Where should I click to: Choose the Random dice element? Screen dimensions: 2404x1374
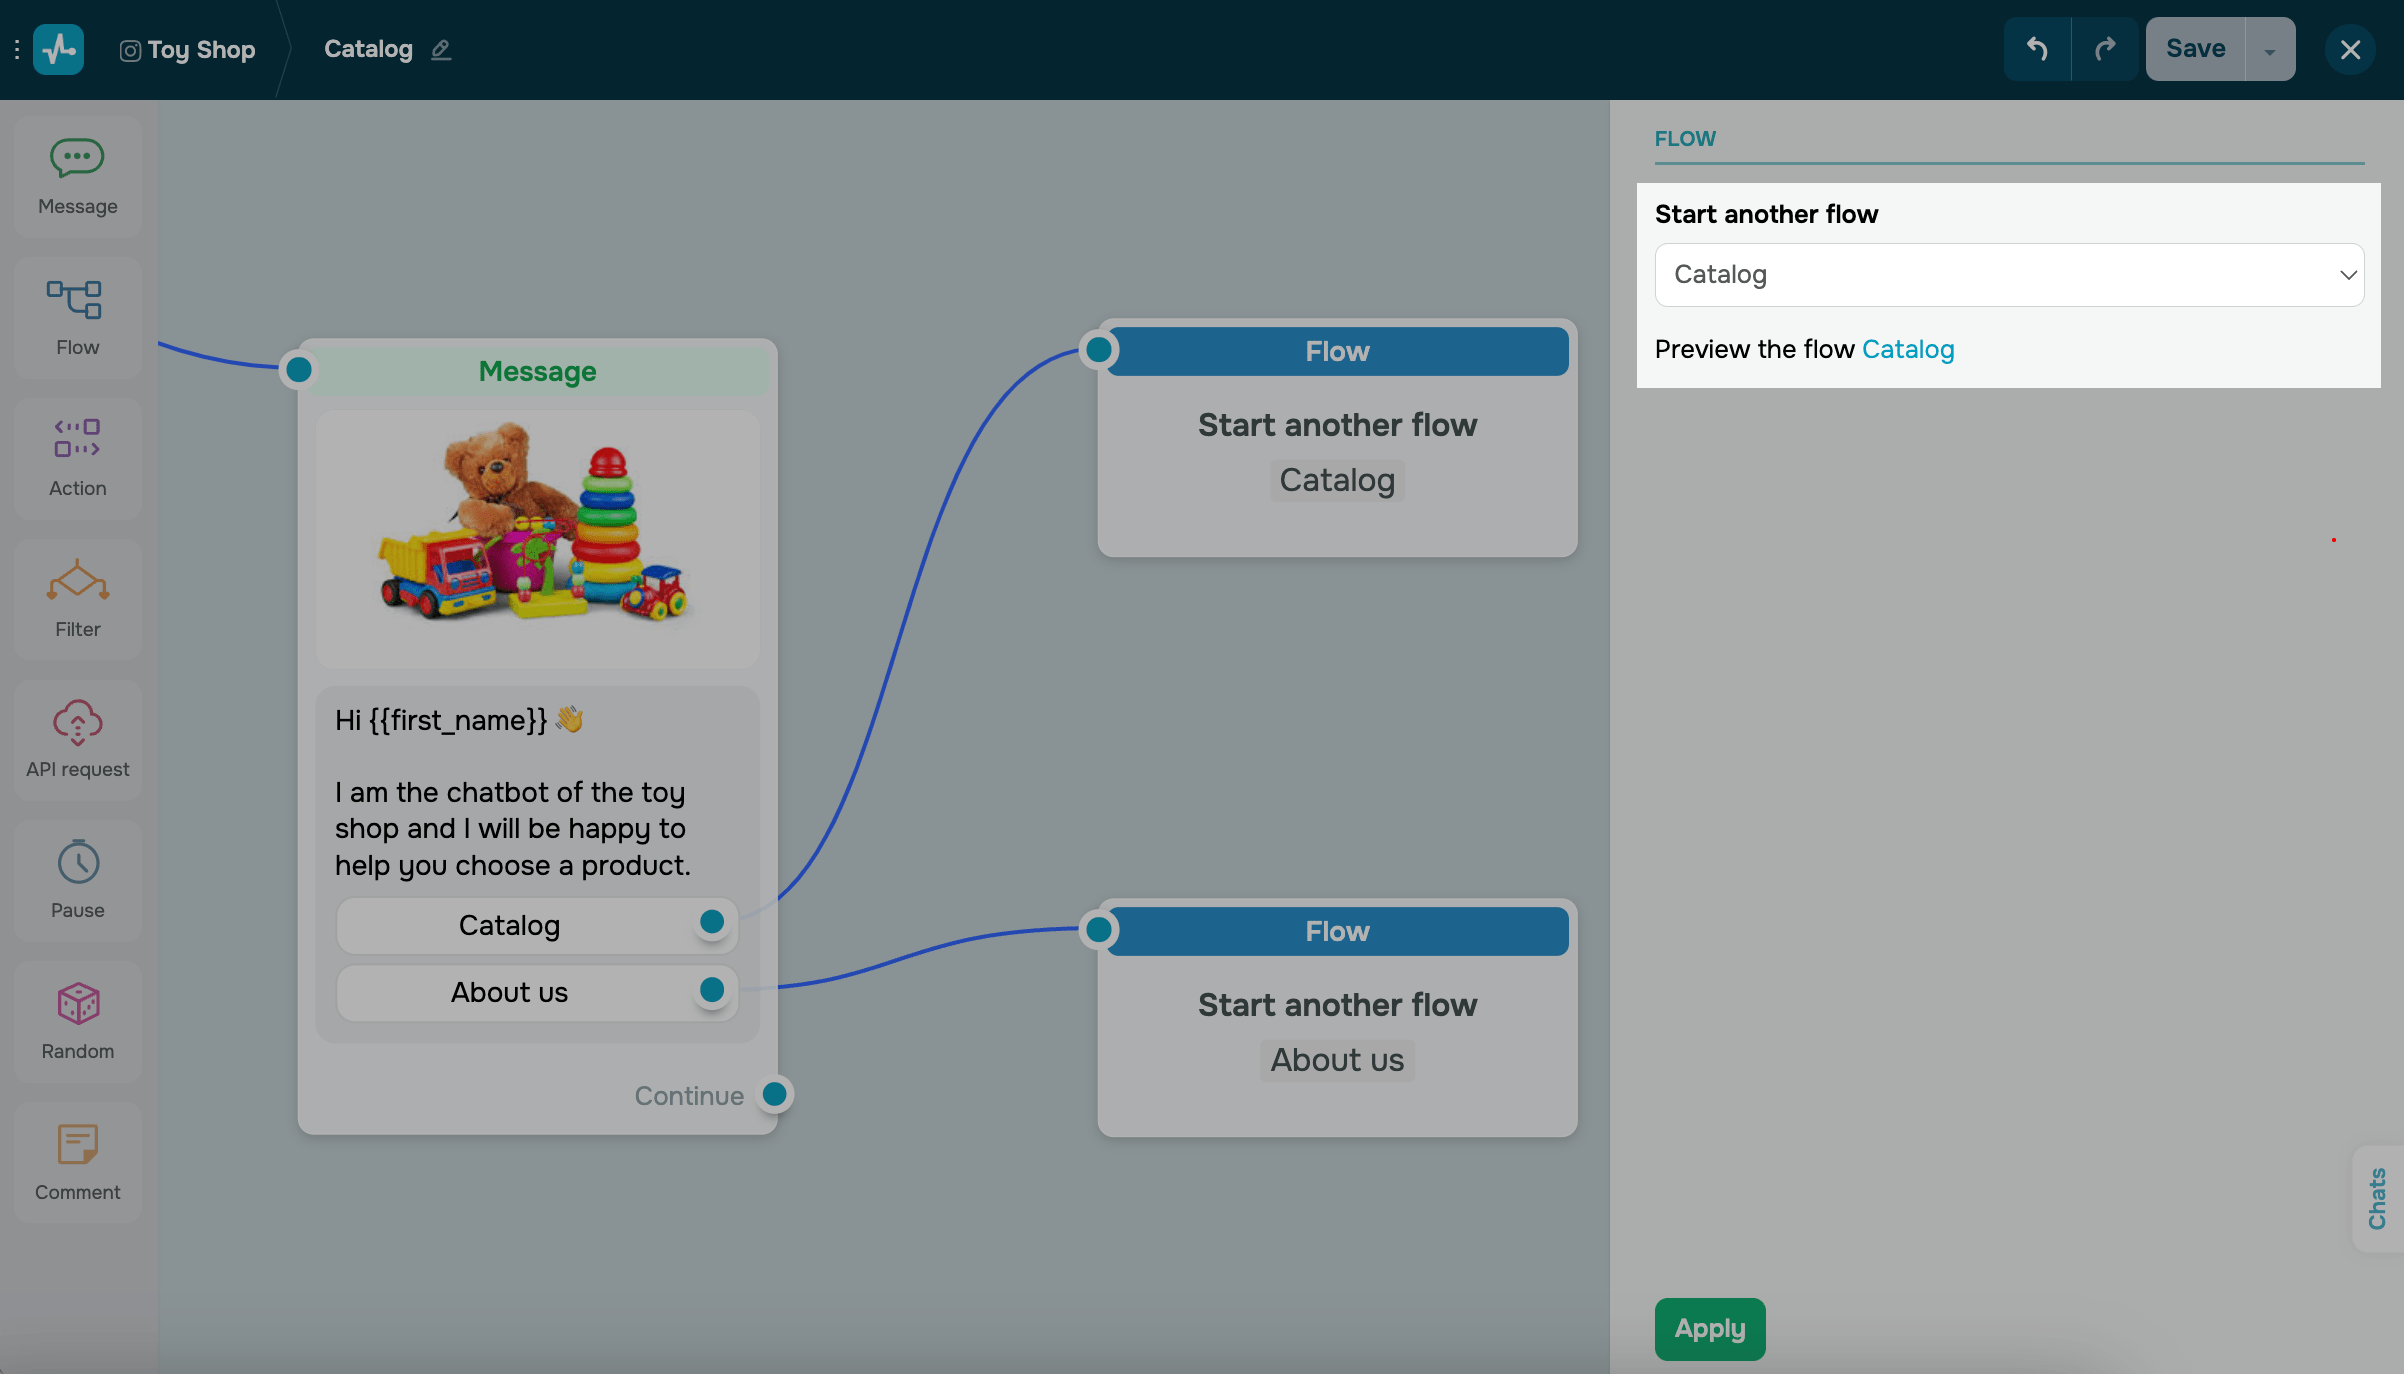click(x=77, y=1004)
